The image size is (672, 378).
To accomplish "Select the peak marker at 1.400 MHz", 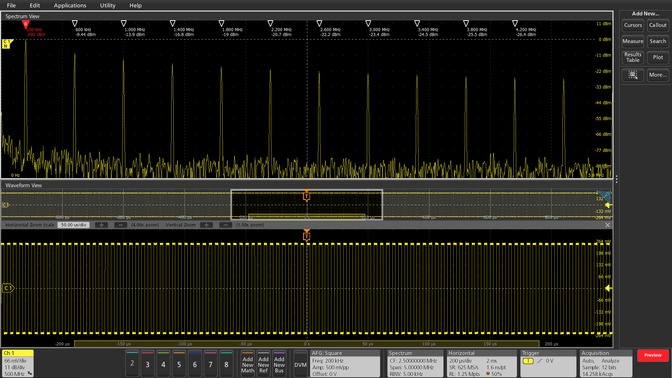I will (172, 23).
